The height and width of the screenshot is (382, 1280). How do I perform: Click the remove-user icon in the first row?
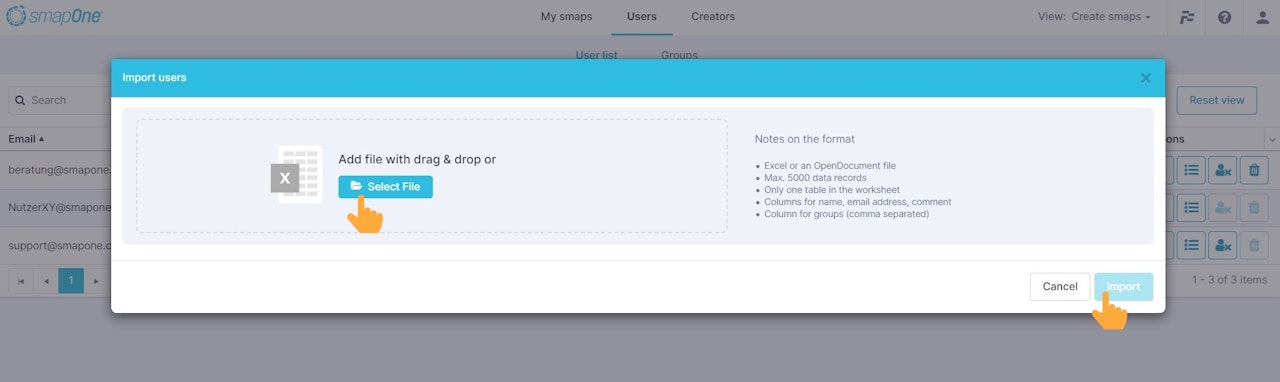[1222, 170]
